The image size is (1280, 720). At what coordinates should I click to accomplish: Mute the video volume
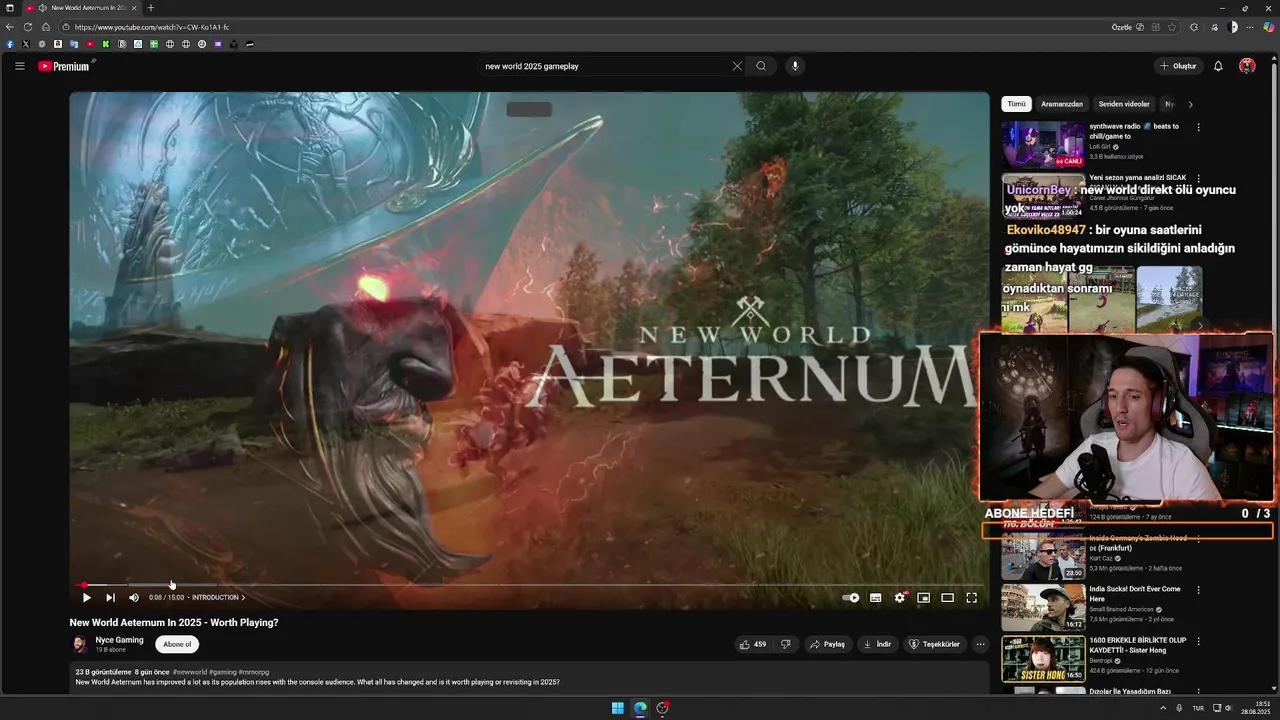(134, 598)
